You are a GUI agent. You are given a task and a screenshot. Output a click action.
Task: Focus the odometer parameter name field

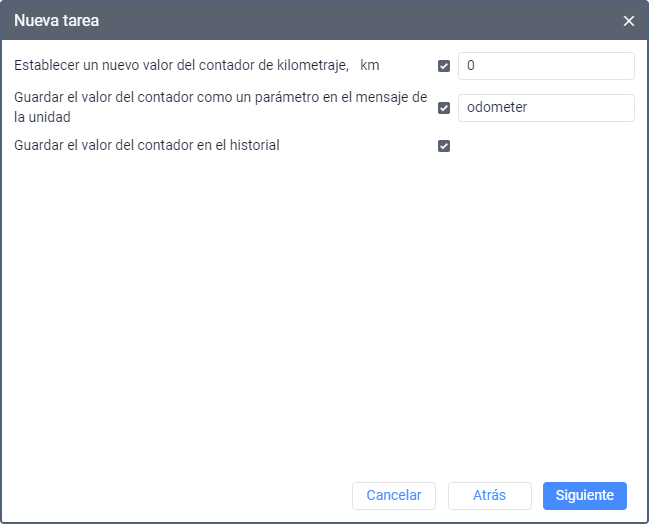click(x=545, y=108)
